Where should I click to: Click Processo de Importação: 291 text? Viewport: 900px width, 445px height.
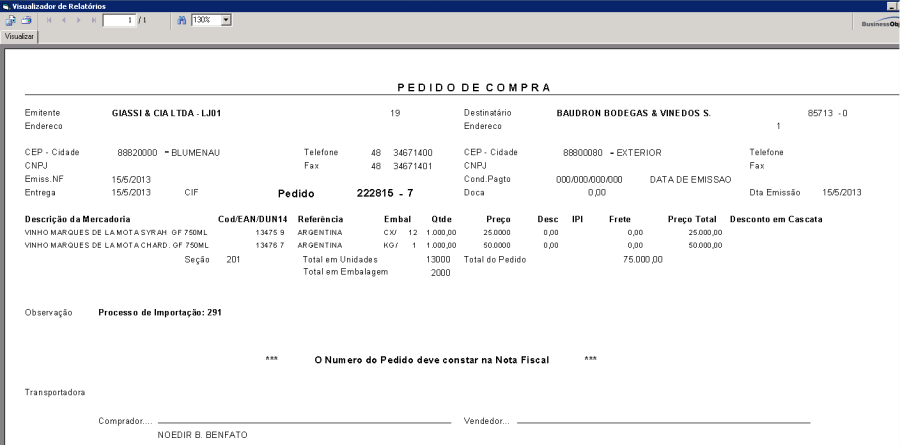click(x=160, y=313)
